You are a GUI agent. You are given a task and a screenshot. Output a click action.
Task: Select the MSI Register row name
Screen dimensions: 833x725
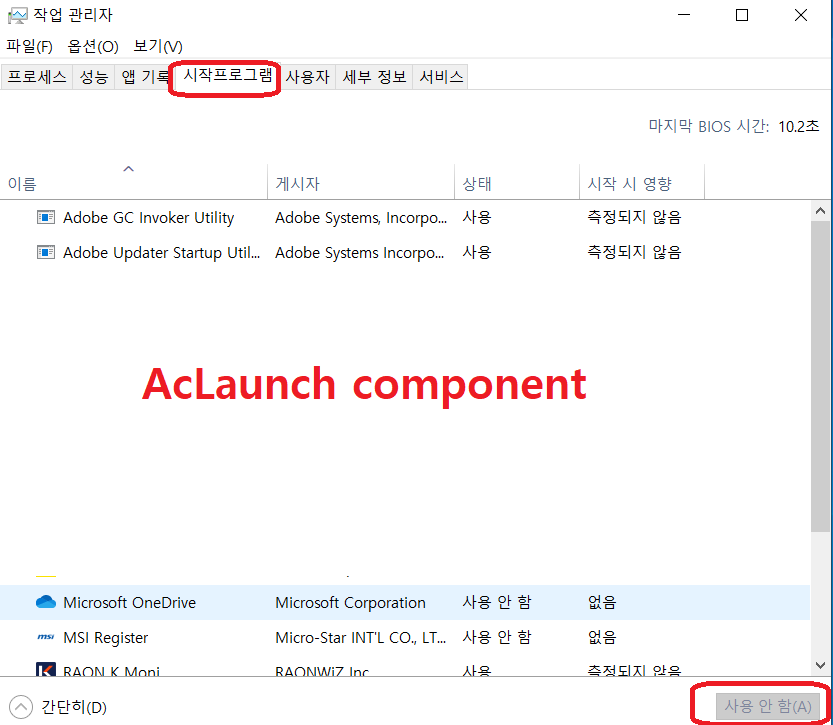coord(105,637)
